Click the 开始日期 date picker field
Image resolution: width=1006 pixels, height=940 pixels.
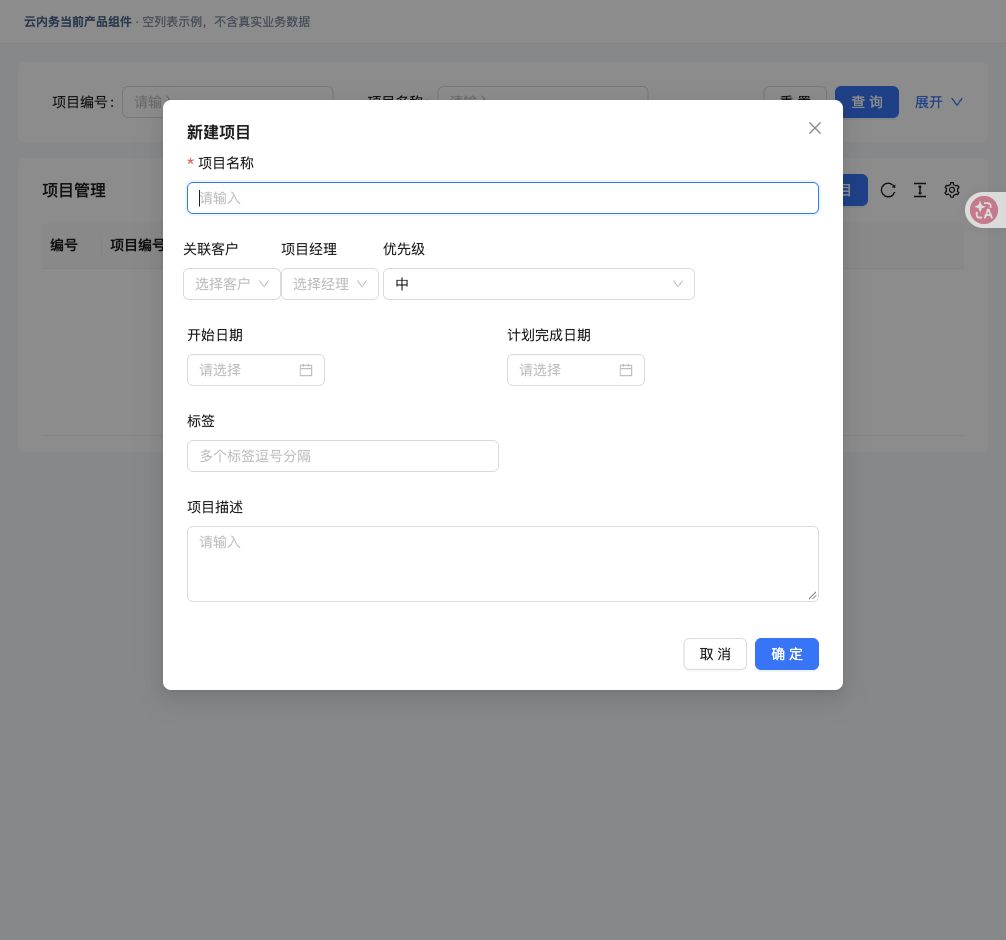pos(256,370)
